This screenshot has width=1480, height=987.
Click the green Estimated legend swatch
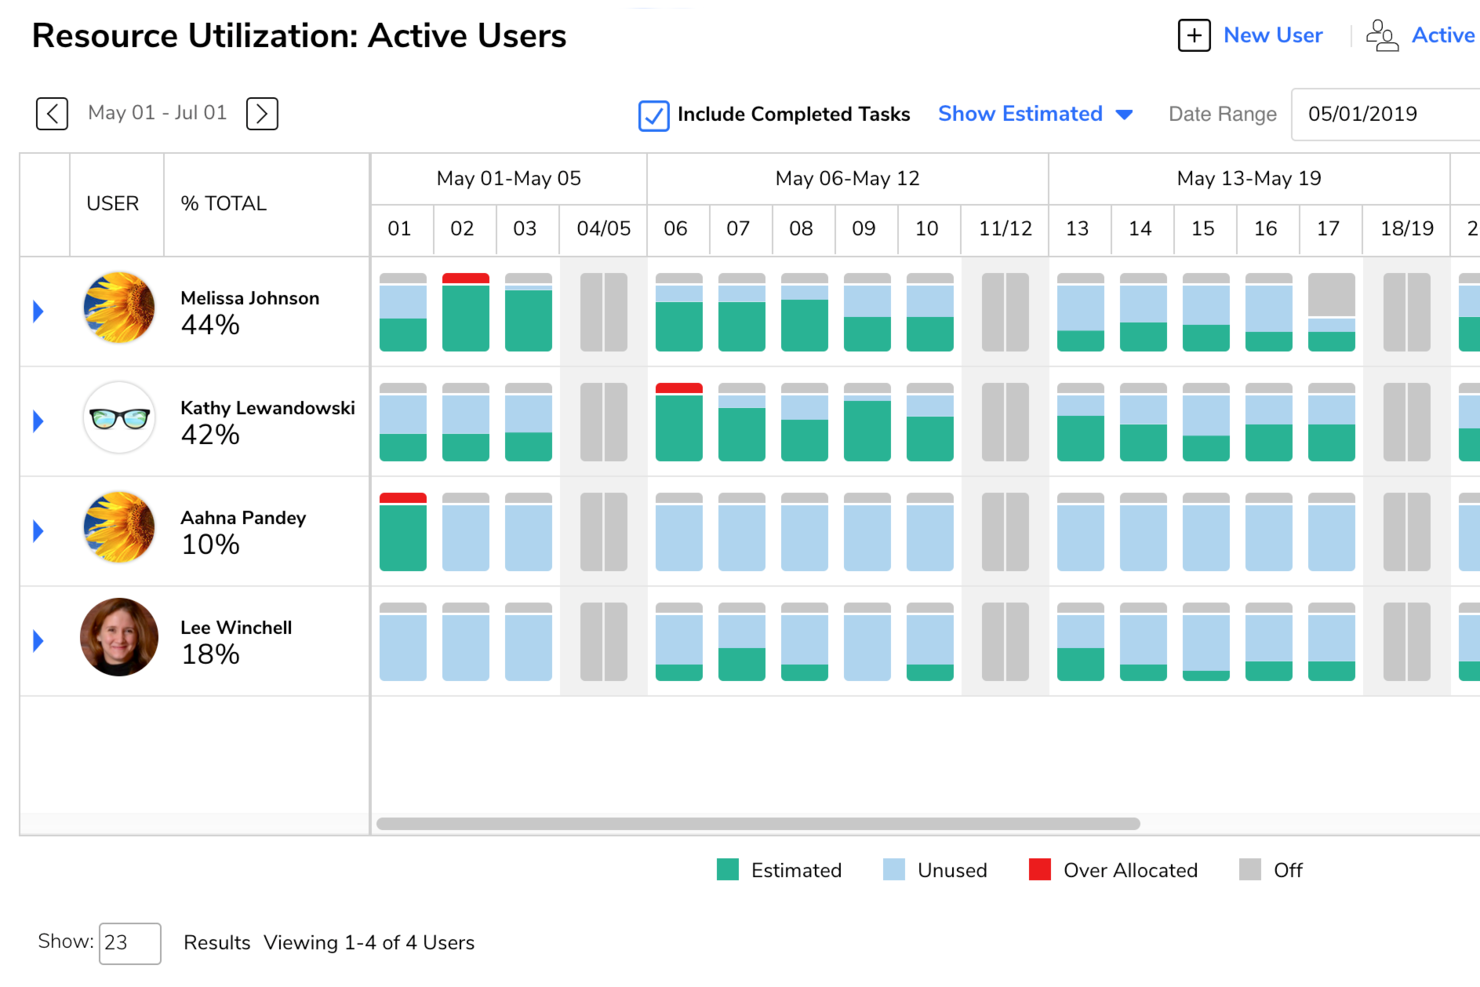pyautogui.click(x=727, y=870)
